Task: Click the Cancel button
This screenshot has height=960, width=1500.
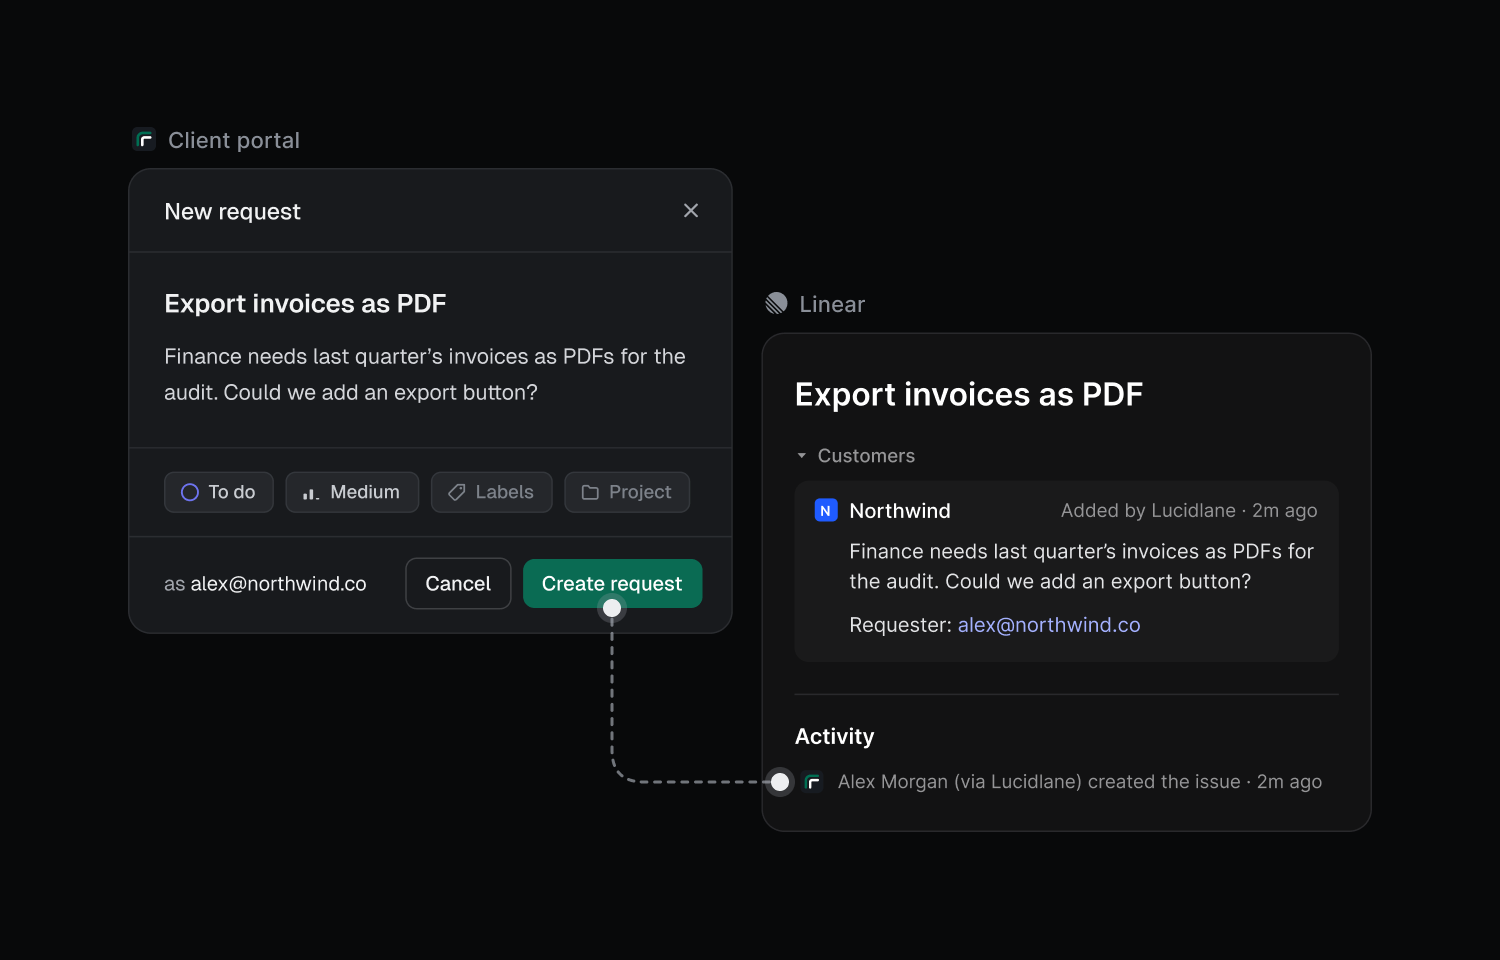Action: pyautogui.click(x=458, y=583)
